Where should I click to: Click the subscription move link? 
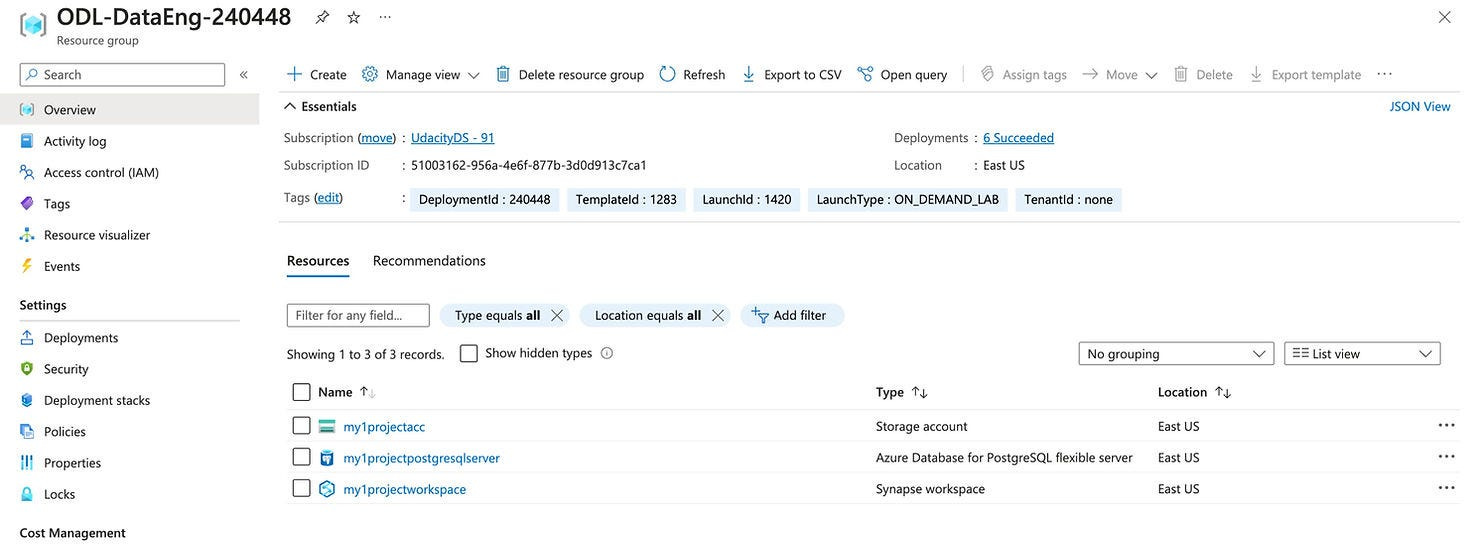tap(377, 138)
